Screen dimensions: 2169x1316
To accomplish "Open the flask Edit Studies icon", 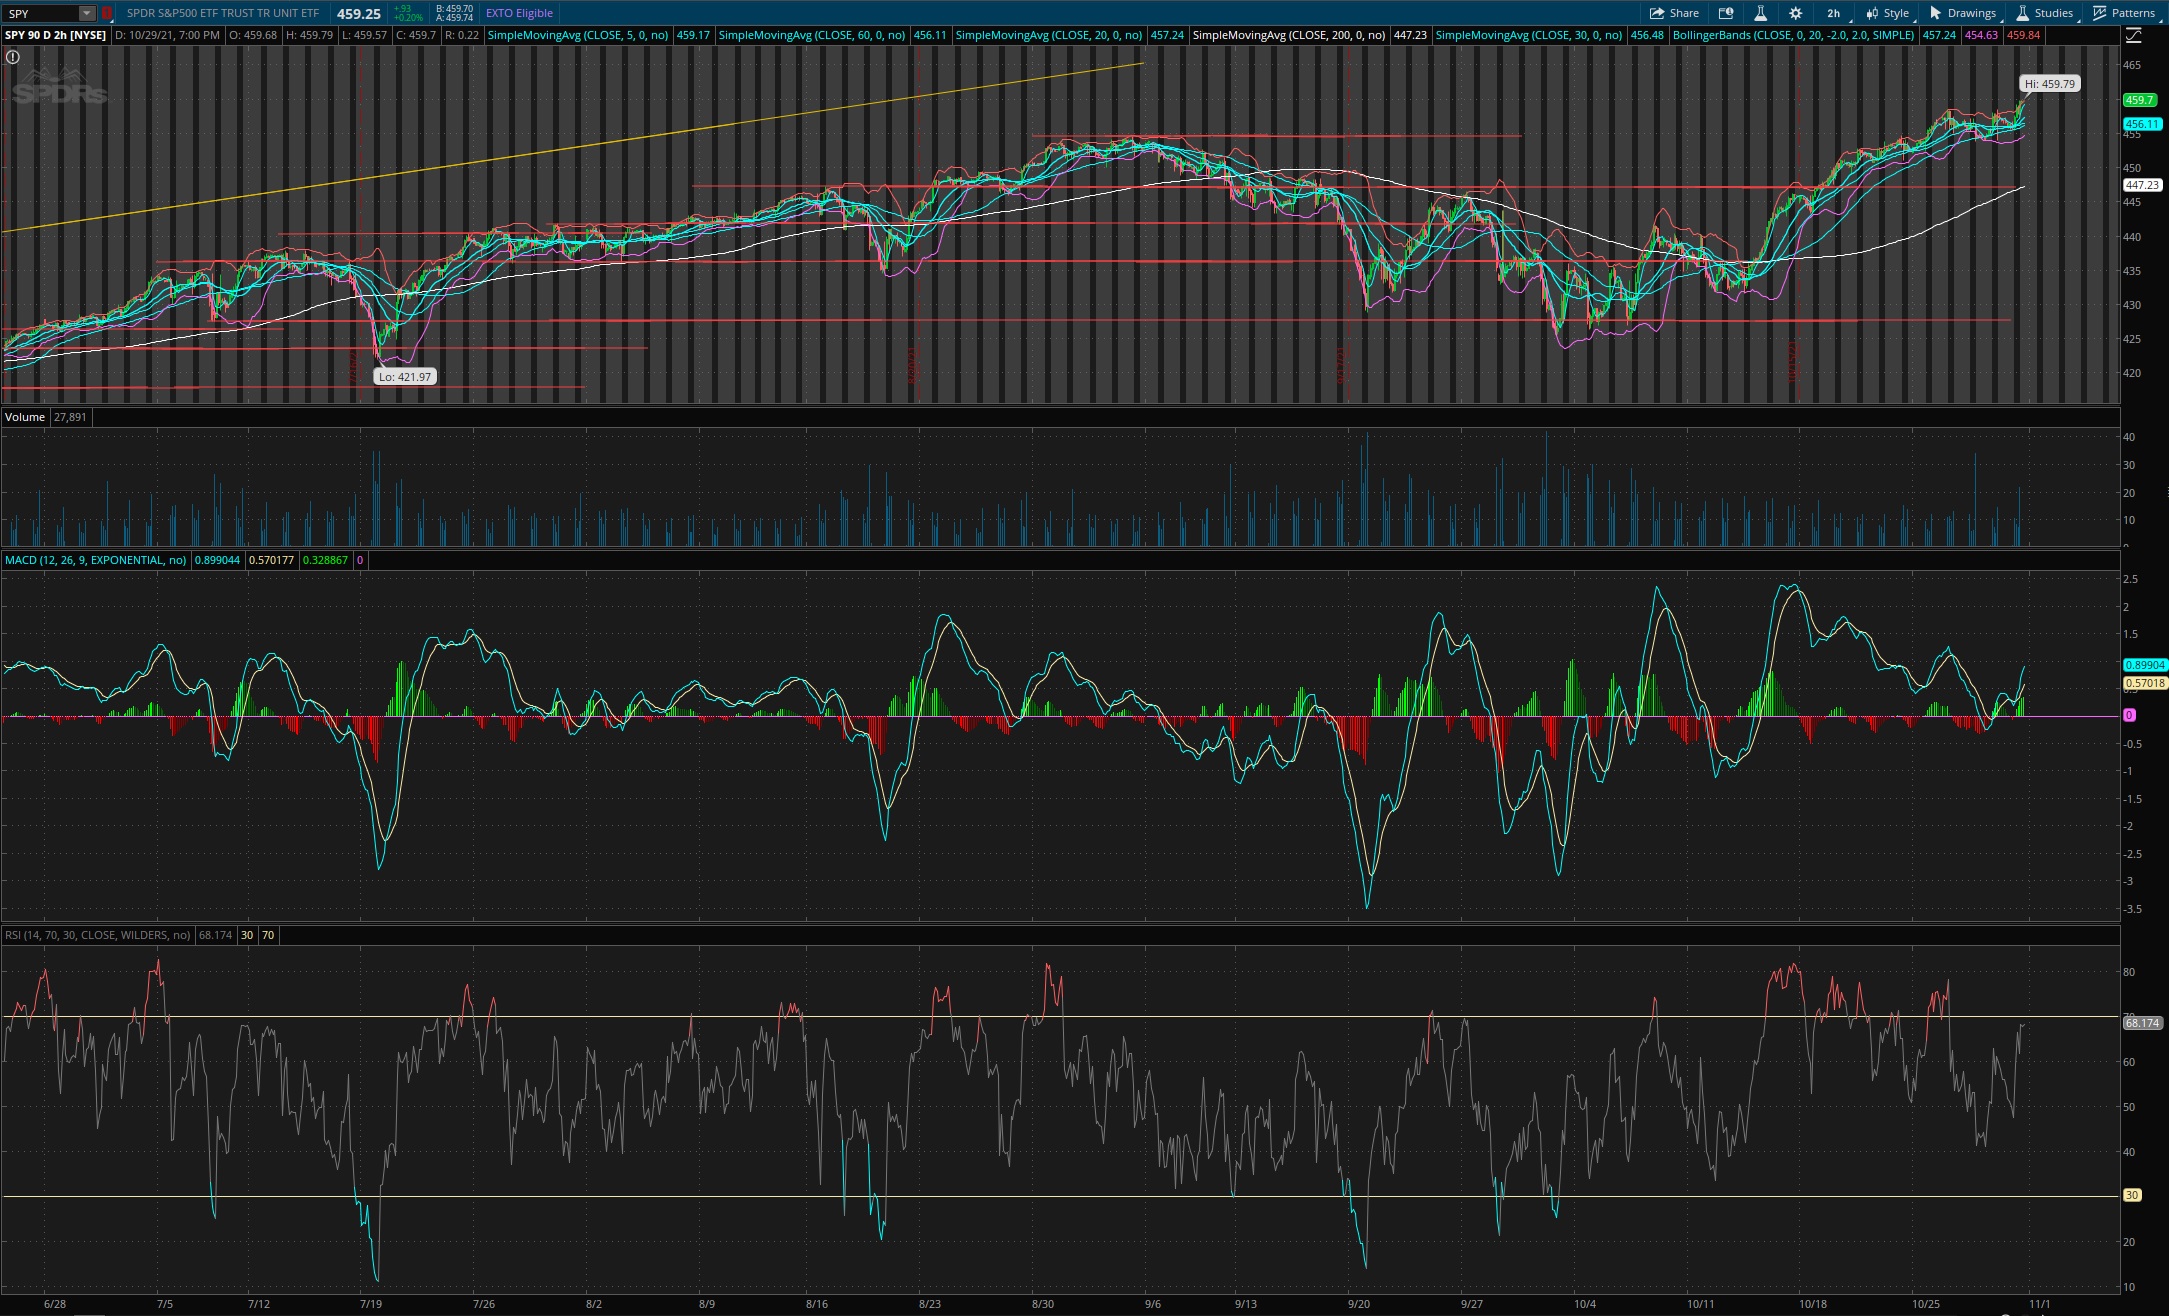I will 1760,13.
